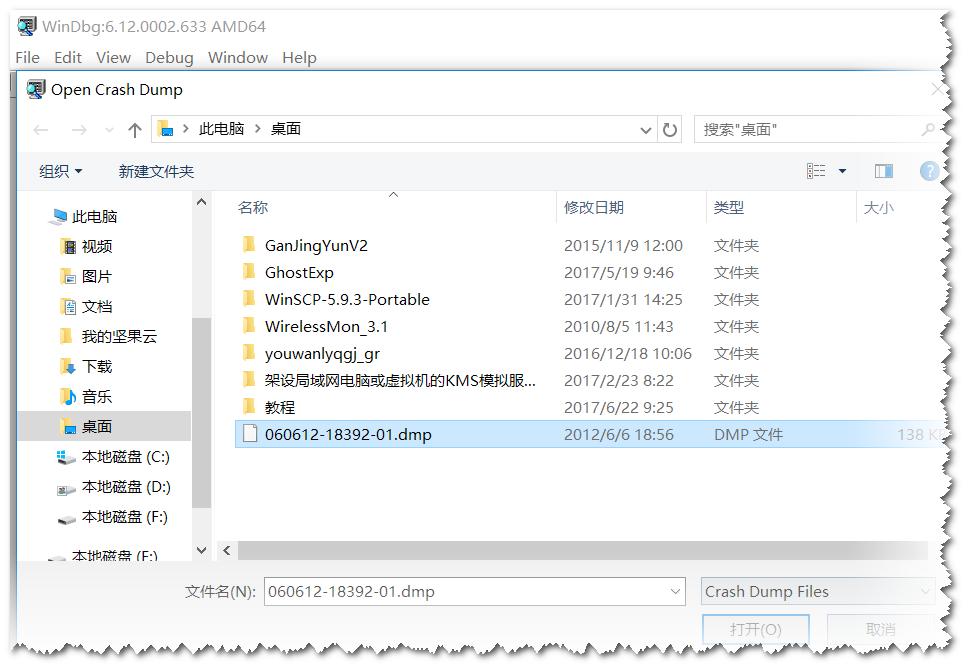Open the help question mark icon
The image size is (969, 671).
929,170
